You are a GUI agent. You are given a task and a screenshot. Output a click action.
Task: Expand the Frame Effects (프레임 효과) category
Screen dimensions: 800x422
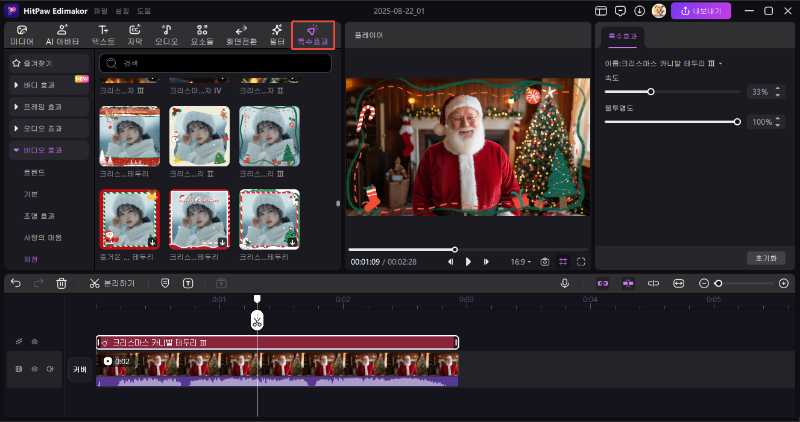(x=48, y=107)
